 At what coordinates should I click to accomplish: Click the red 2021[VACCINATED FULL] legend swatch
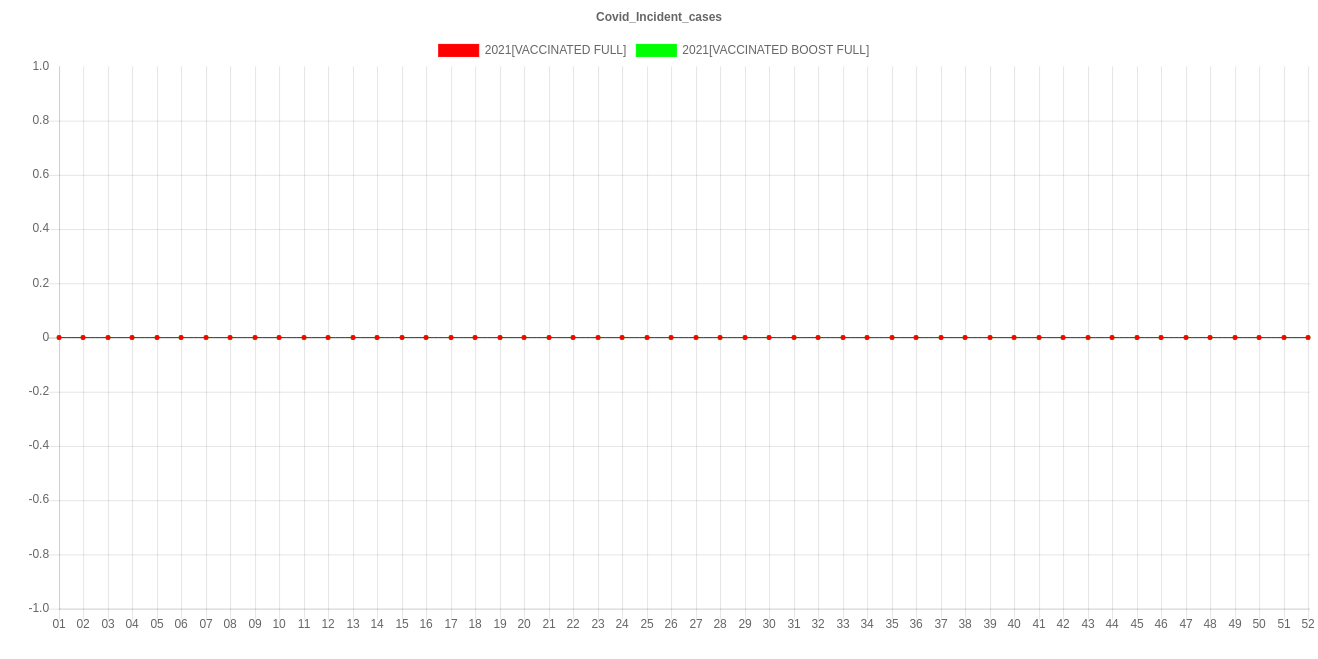tap(458, 50)
